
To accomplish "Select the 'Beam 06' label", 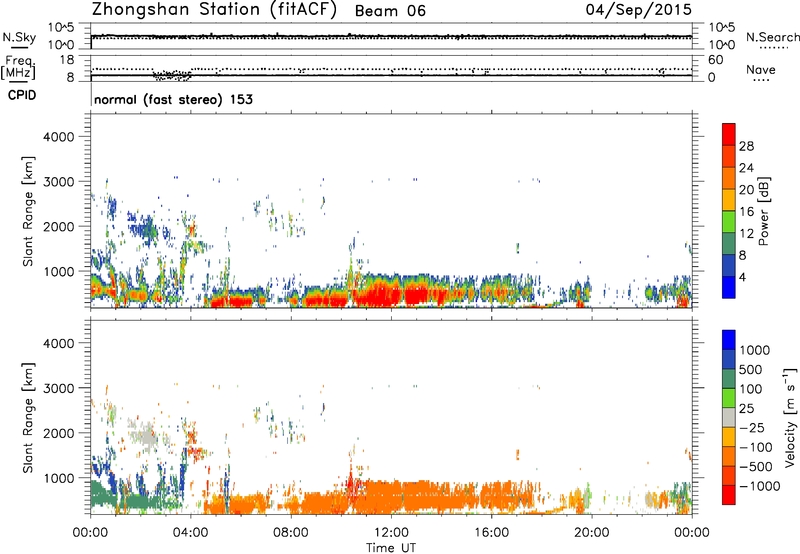I will (390, 11).
